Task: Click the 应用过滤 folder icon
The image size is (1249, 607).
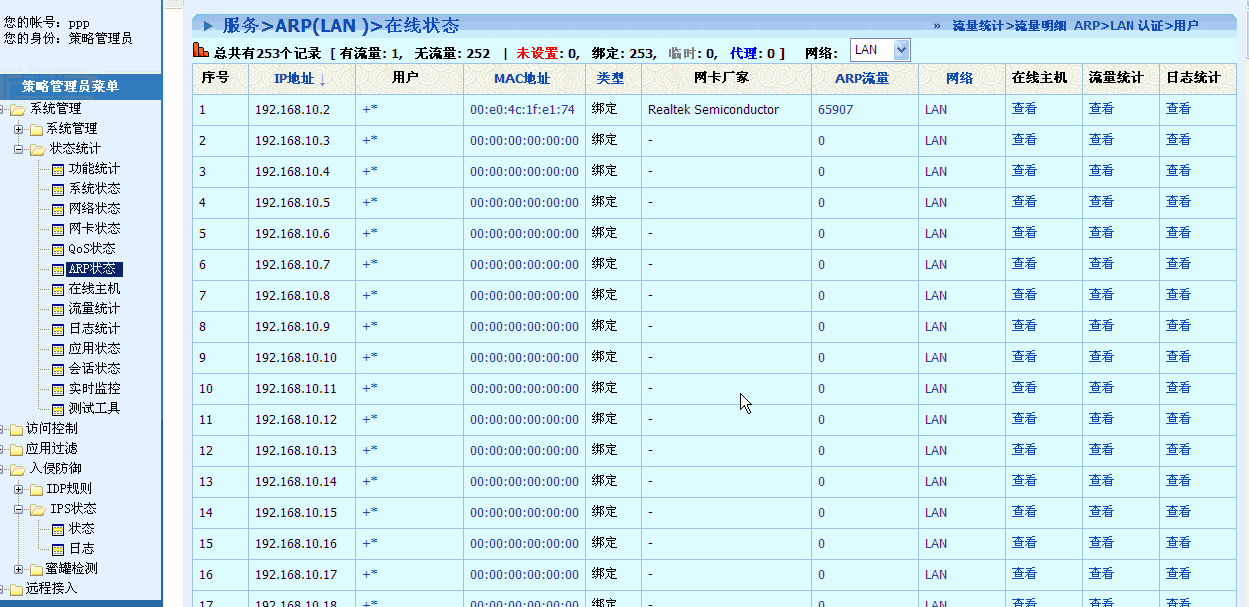Action: point(16,449)
